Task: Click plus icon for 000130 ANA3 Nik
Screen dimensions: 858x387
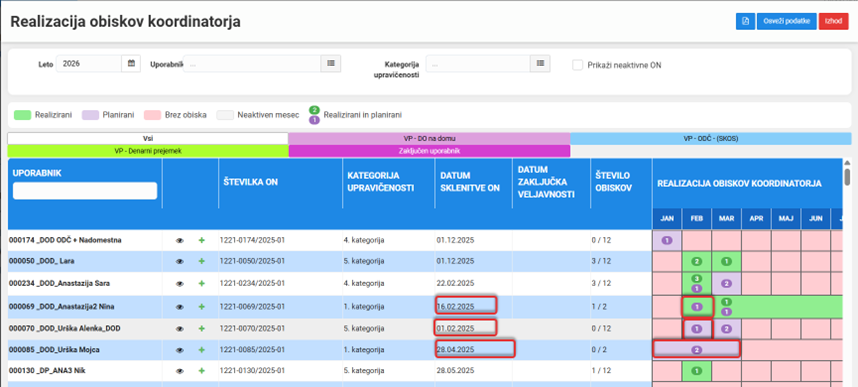Action: coord(201,371)
